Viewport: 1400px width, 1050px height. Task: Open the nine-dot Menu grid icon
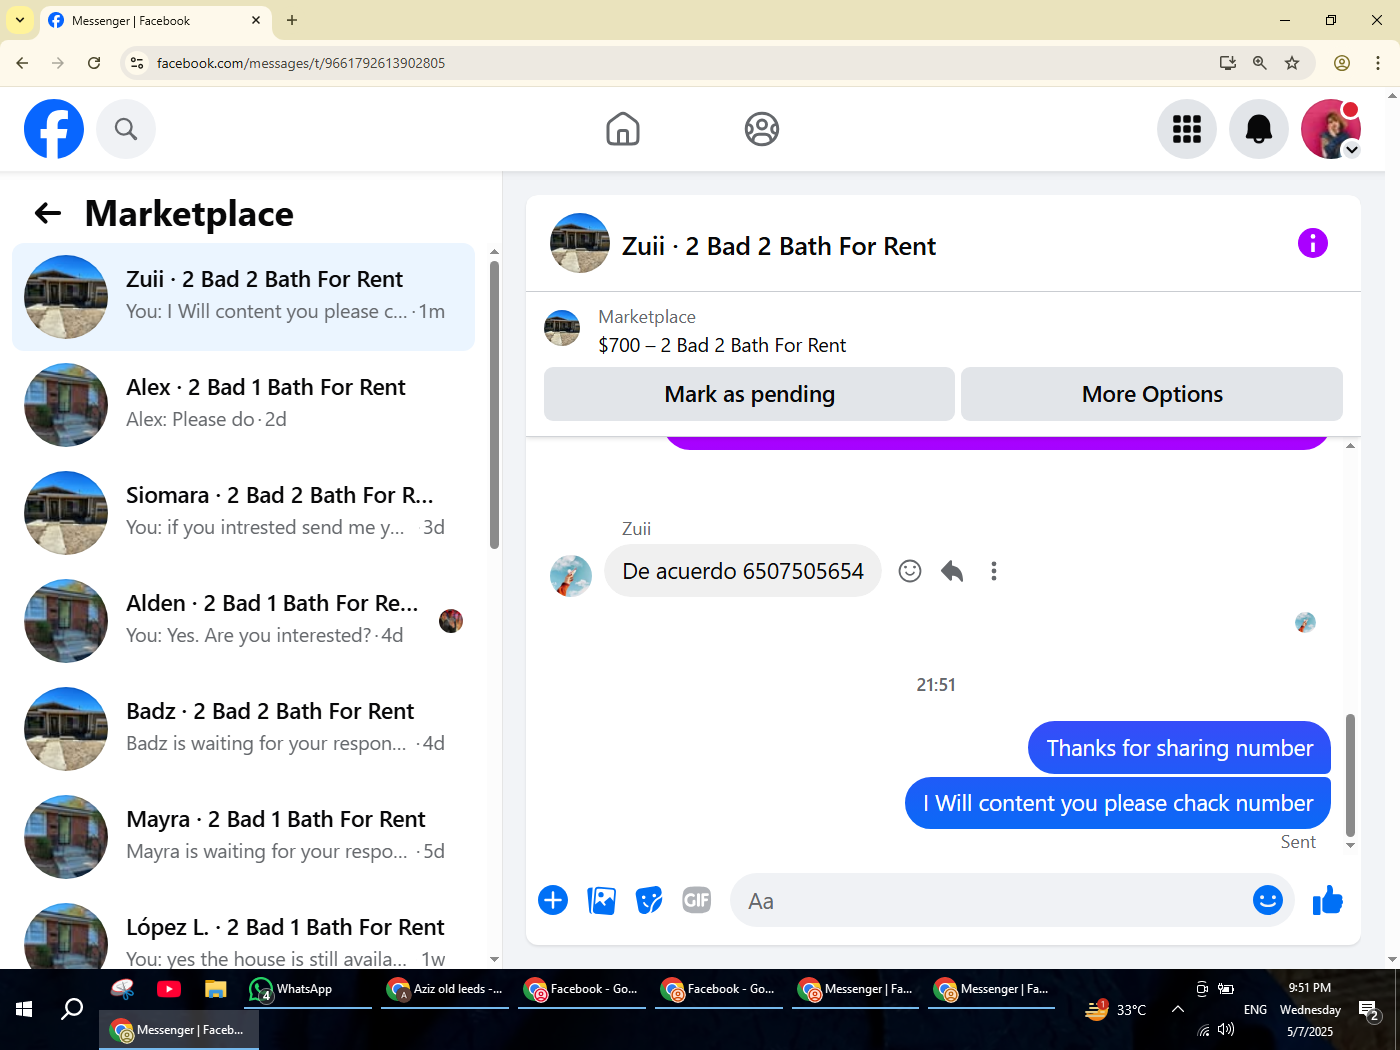tap(1187, 129)
